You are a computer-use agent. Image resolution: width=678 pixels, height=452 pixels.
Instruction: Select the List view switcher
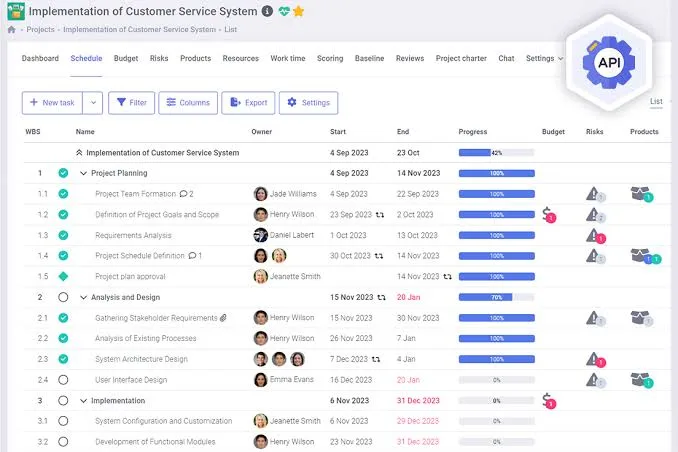[656, 101]
